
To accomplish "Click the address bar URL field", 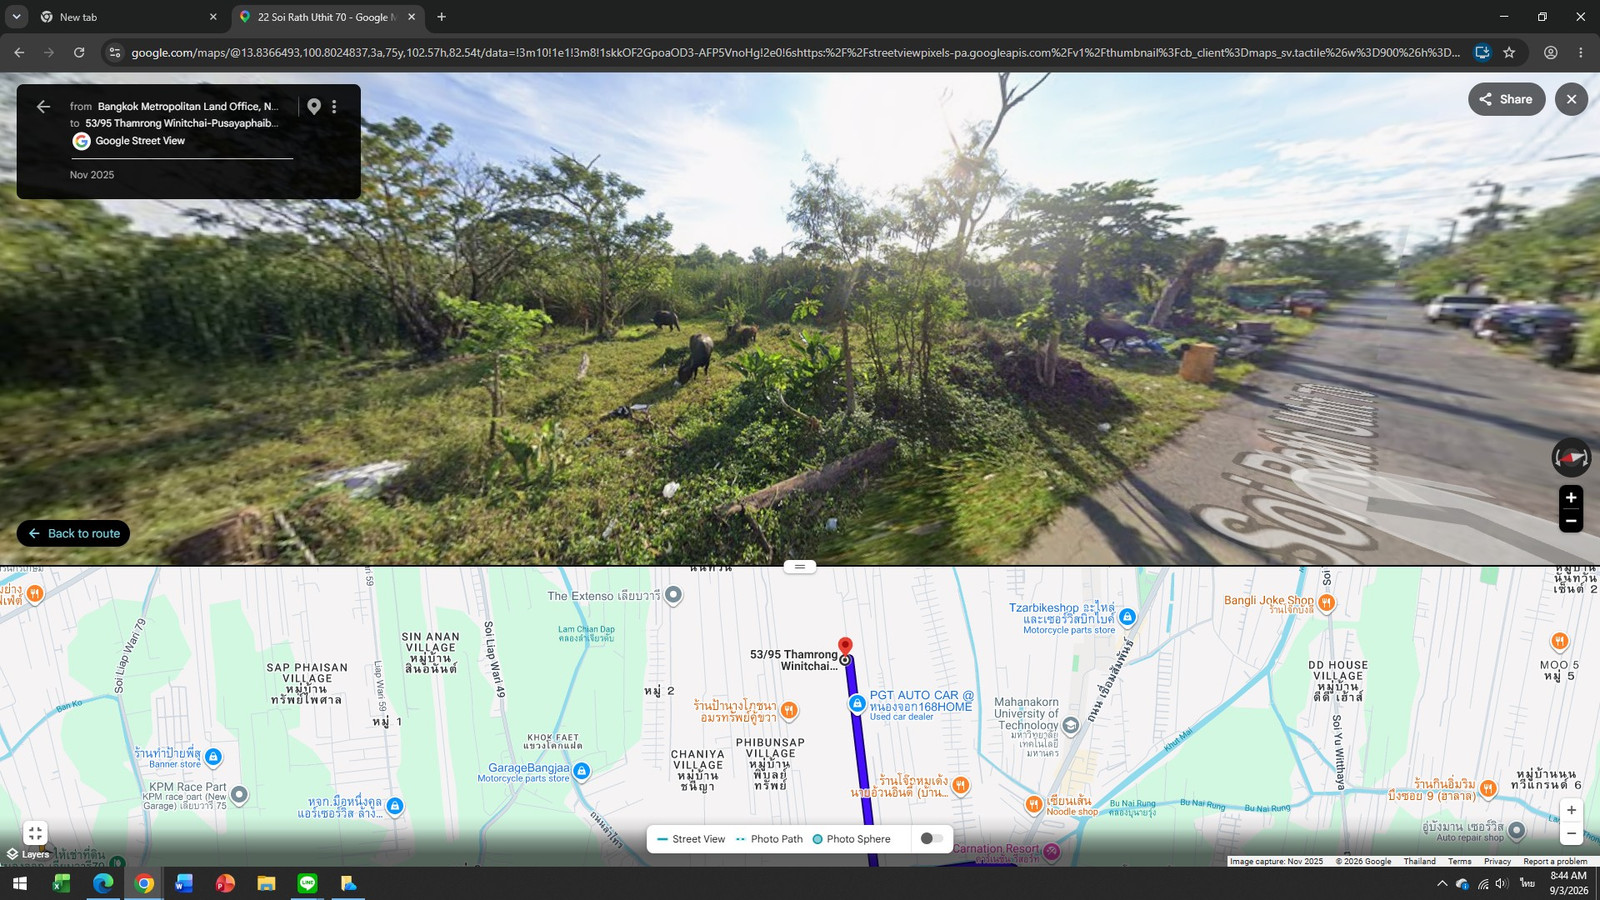I will (x=795, y=52).
